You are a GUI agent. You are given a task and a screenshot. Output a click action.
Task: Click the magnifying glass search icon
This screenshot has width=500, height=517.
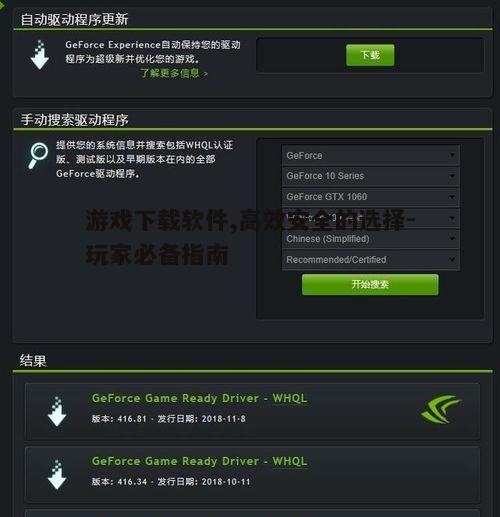pos(38,155)
